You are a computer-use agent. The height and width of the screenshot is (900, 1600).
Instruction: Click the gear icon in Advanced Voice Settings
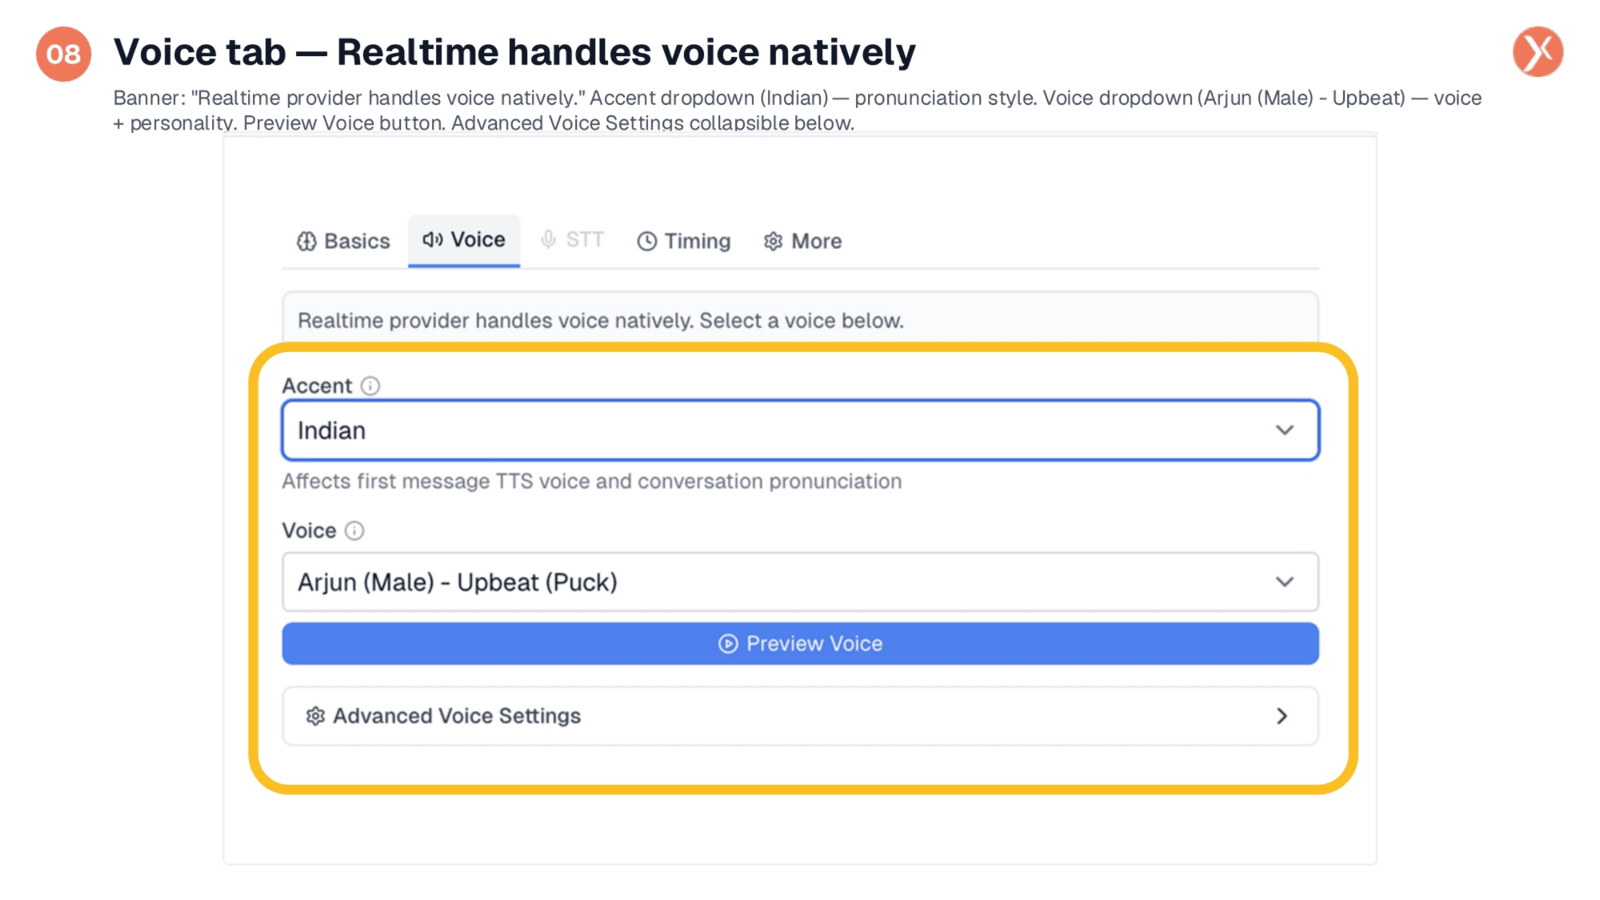tap(315, 716)
